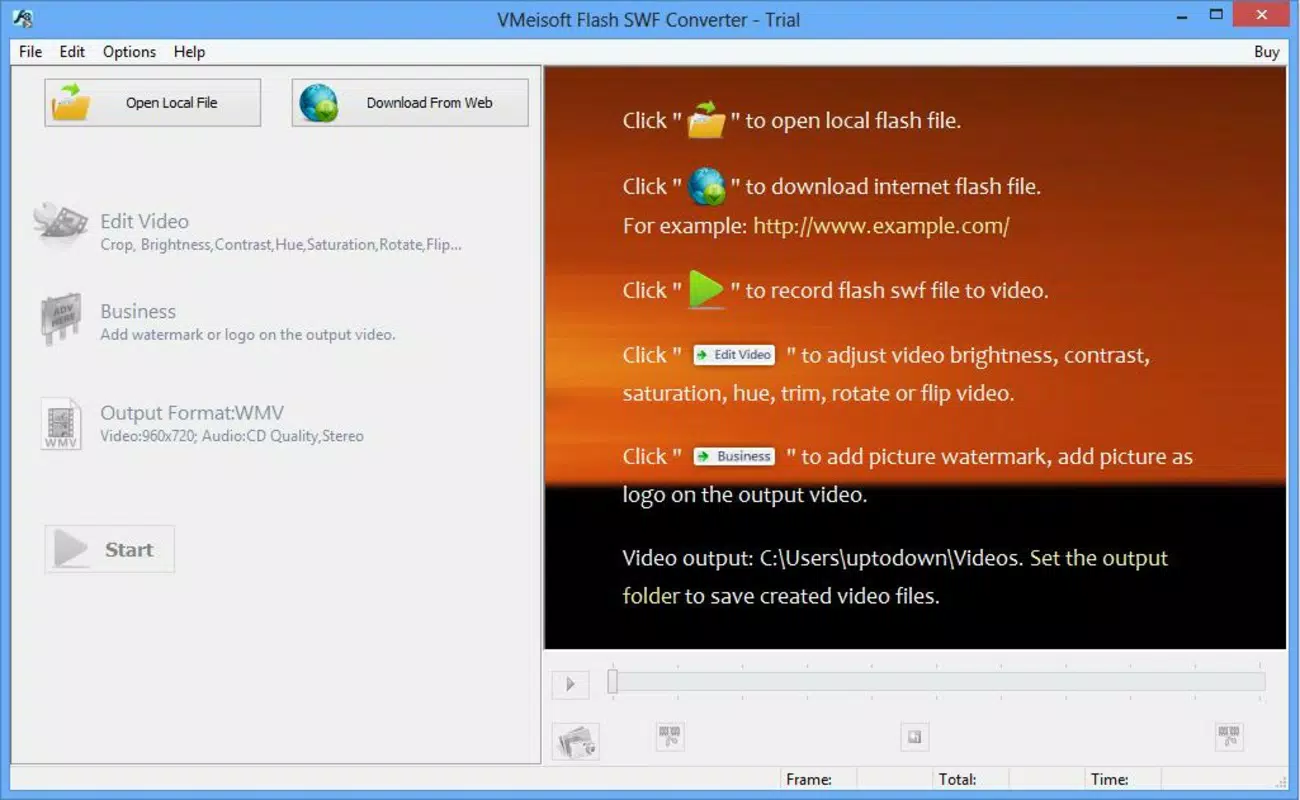Viewport: 1300px width, 800px height.
Task: Click the Business badge in instructions
Action: point(734,456)
